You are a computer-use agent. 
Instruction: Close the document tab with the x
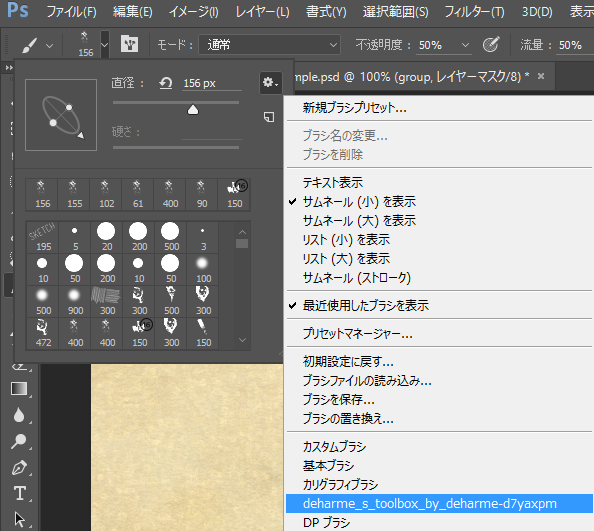point(541,77)
